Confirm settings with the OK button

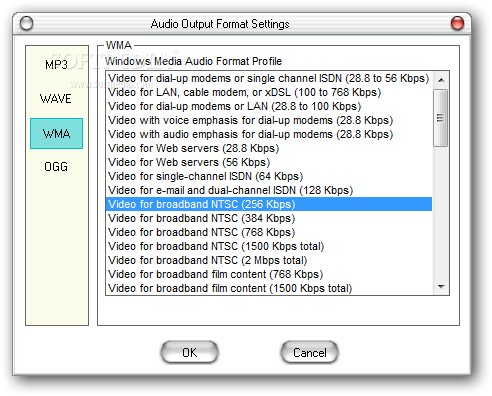pyautogui.click(x=189, y=352)
